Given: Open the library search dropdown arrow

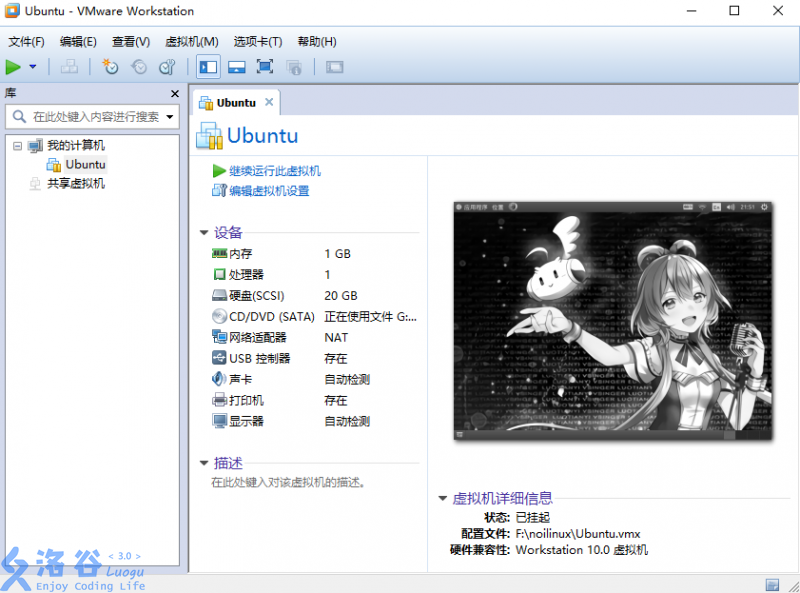Looking at the screenshot, I should 170,117.
